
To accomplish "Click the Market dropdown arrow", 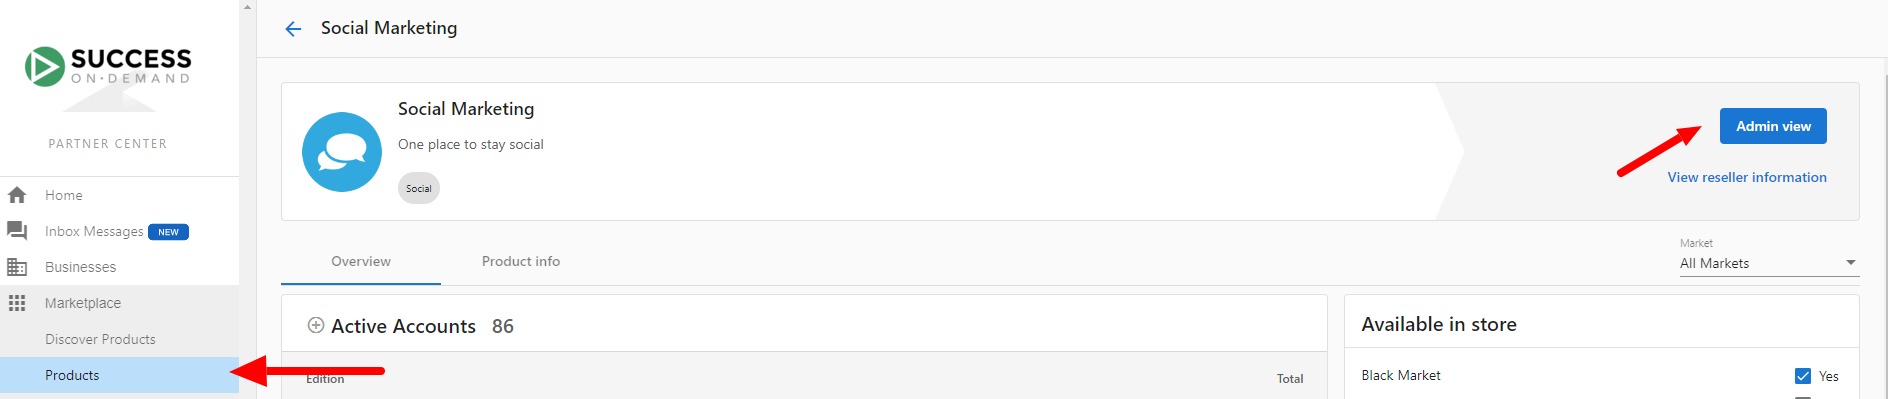I will 1851,263.
